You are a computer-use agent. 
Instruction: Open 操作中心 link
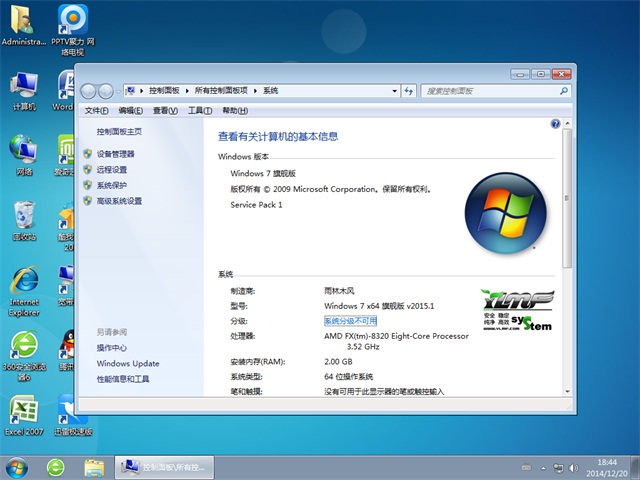click(x=112, y=348)
